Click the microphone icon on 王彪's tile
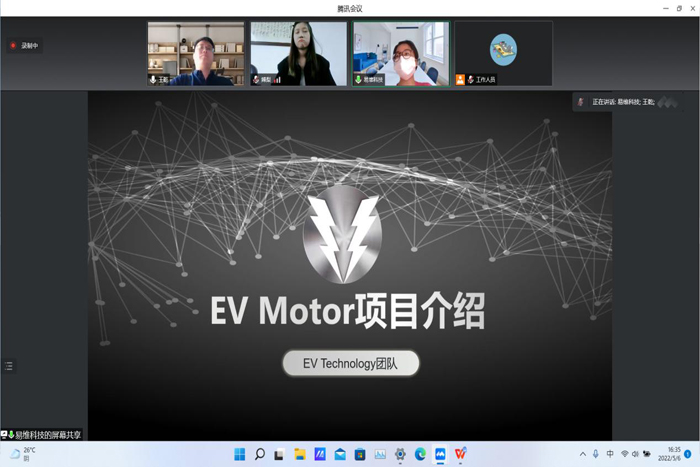Image resolution: width=700 pixels, height=467 pixels. click(153, 79)
